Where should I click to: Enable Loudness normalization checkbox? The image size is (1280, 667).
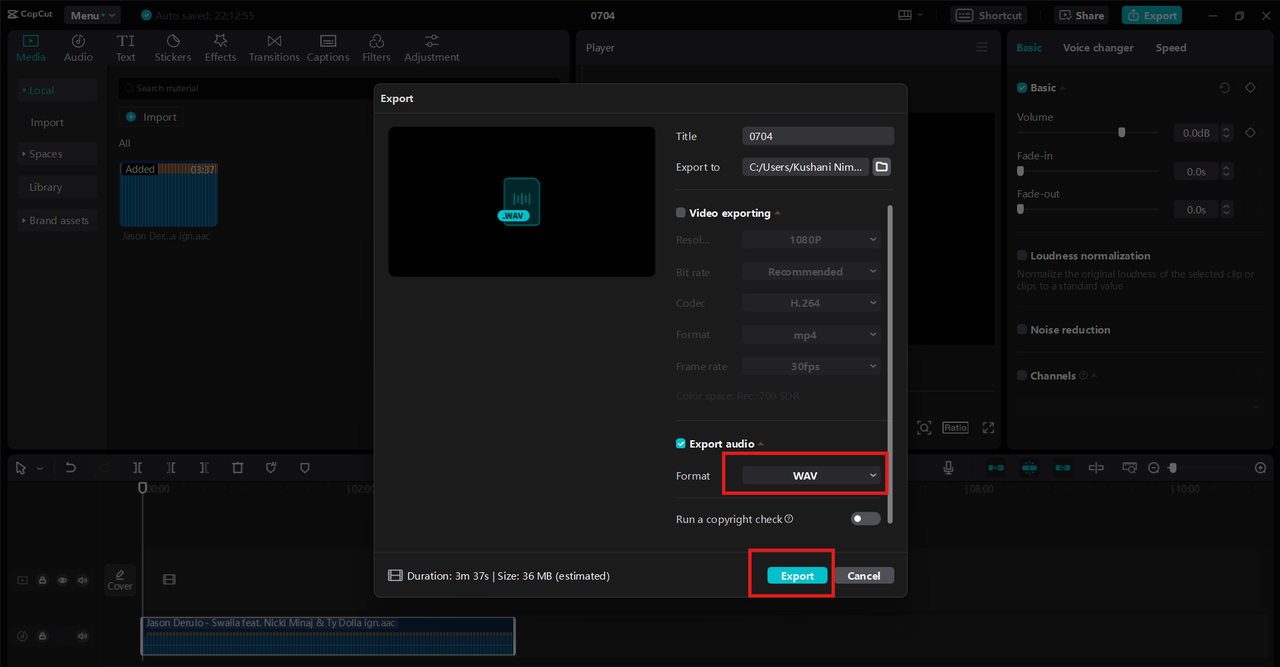click(1022, 256)
